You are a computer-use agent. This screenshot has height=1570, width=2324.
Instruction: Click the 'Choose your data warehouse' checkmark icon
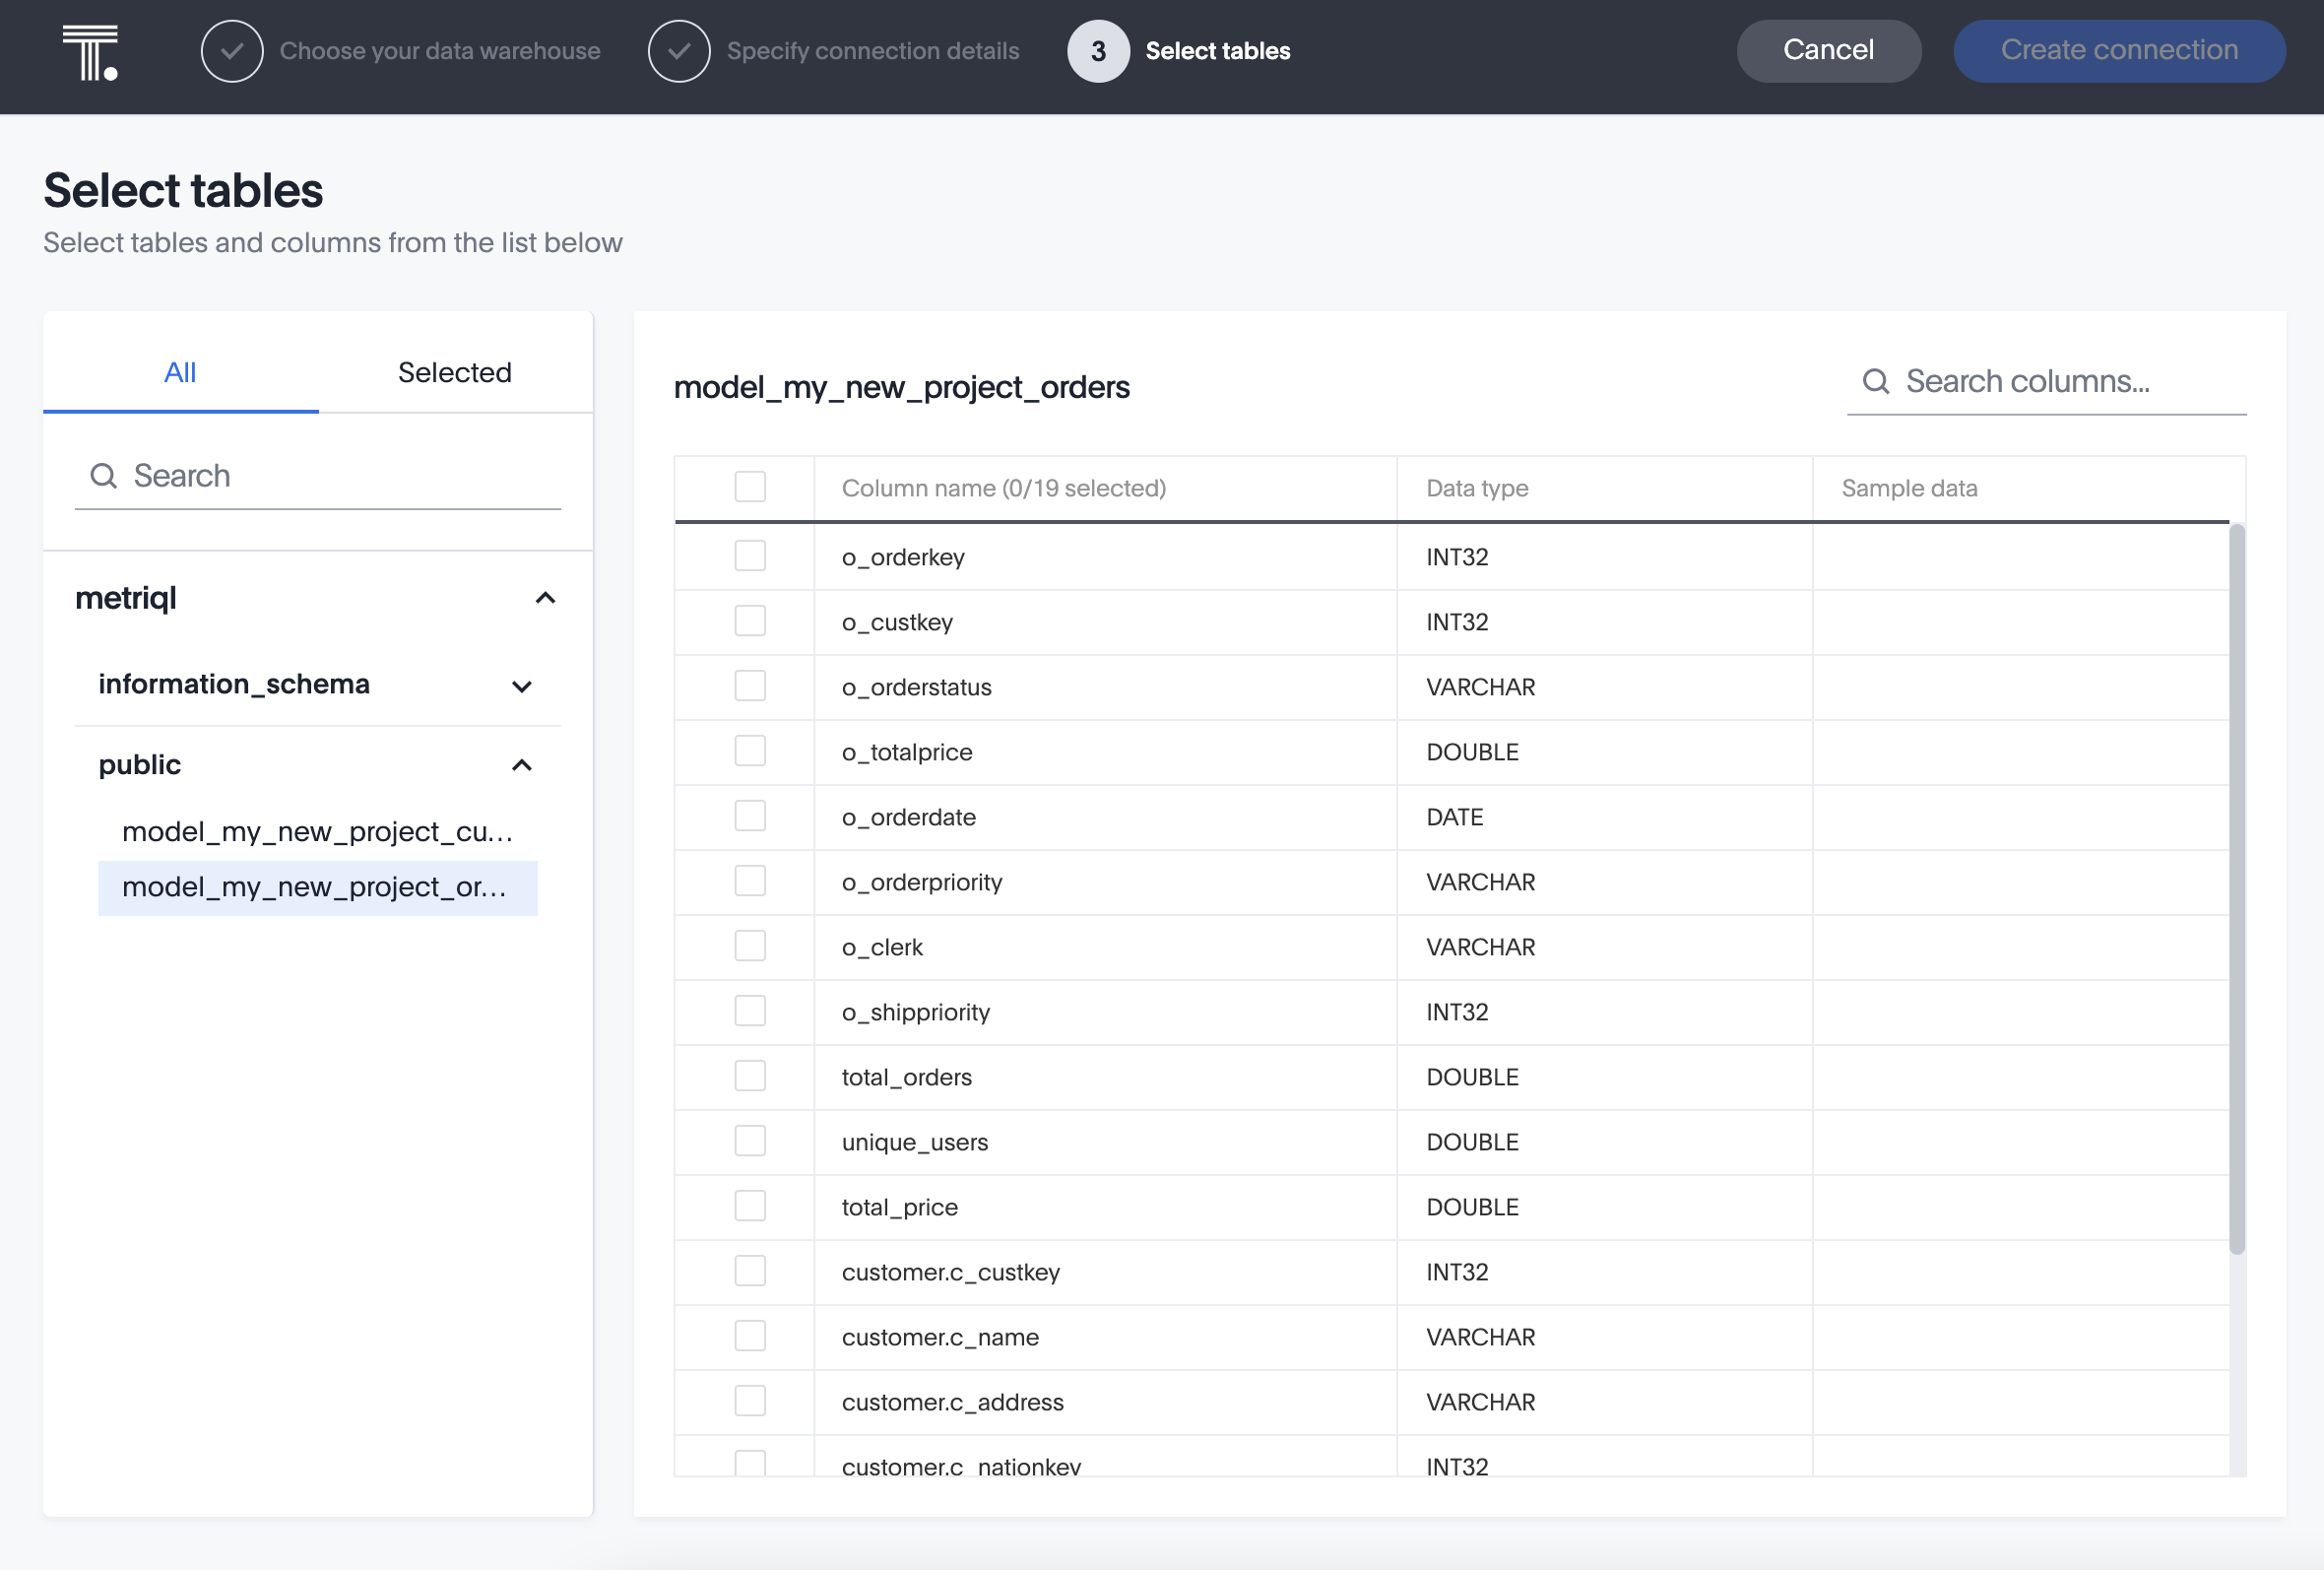pos(232,51)
